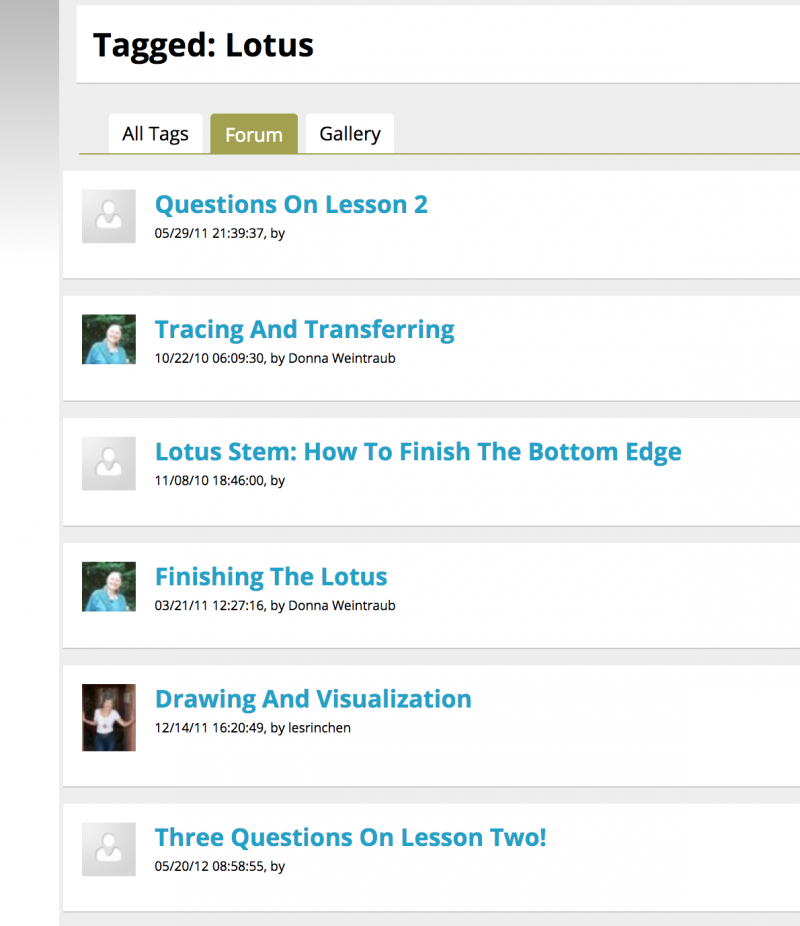Open the All Tags tab
800x926 pixels.
tap(155, 134)
